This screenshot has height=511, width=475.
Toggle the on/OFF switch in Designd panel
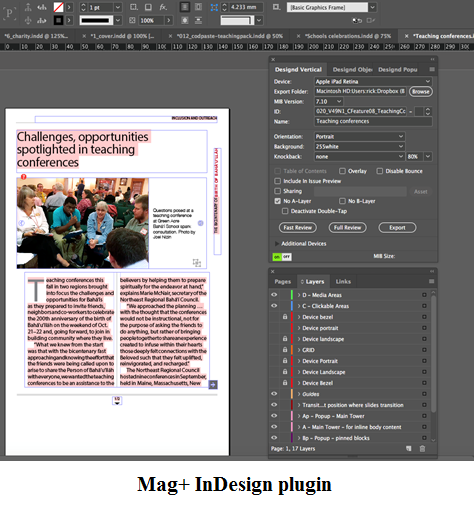click(x=282, y=257)
